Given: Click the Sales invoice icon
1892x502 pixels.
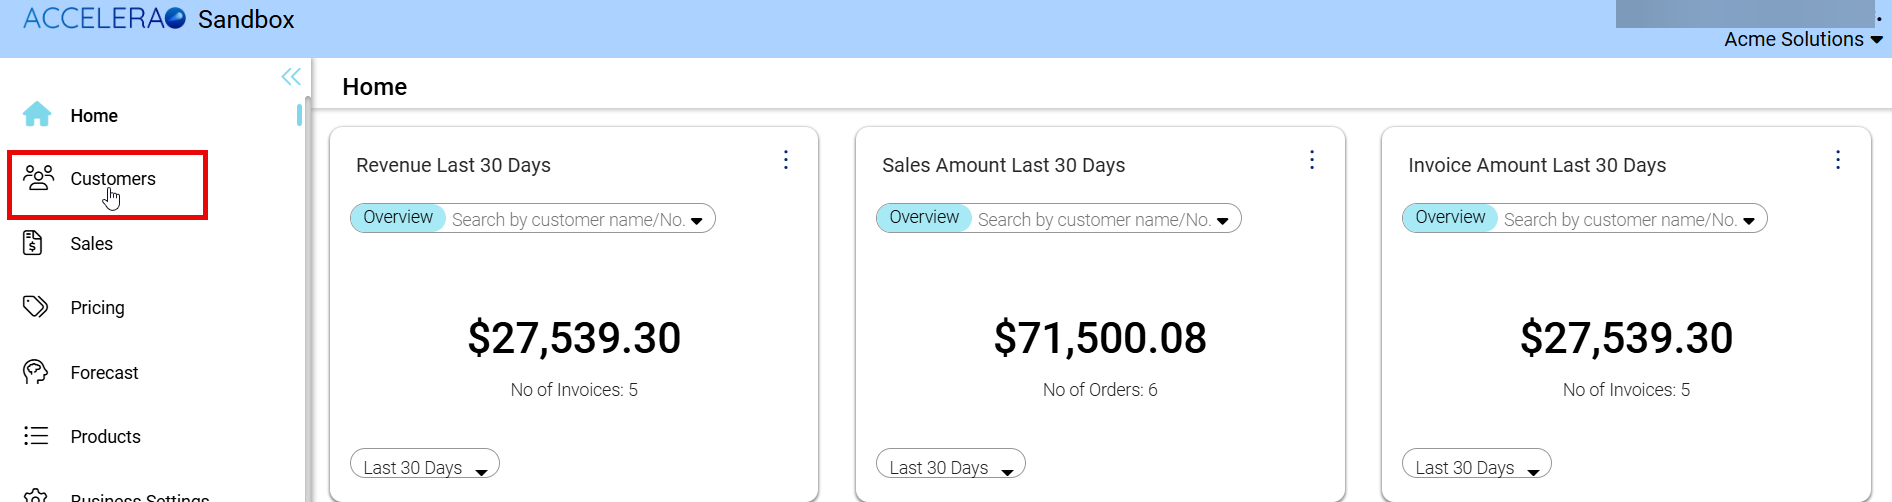Looking at the screenshot, I should (x=33, y=243).
